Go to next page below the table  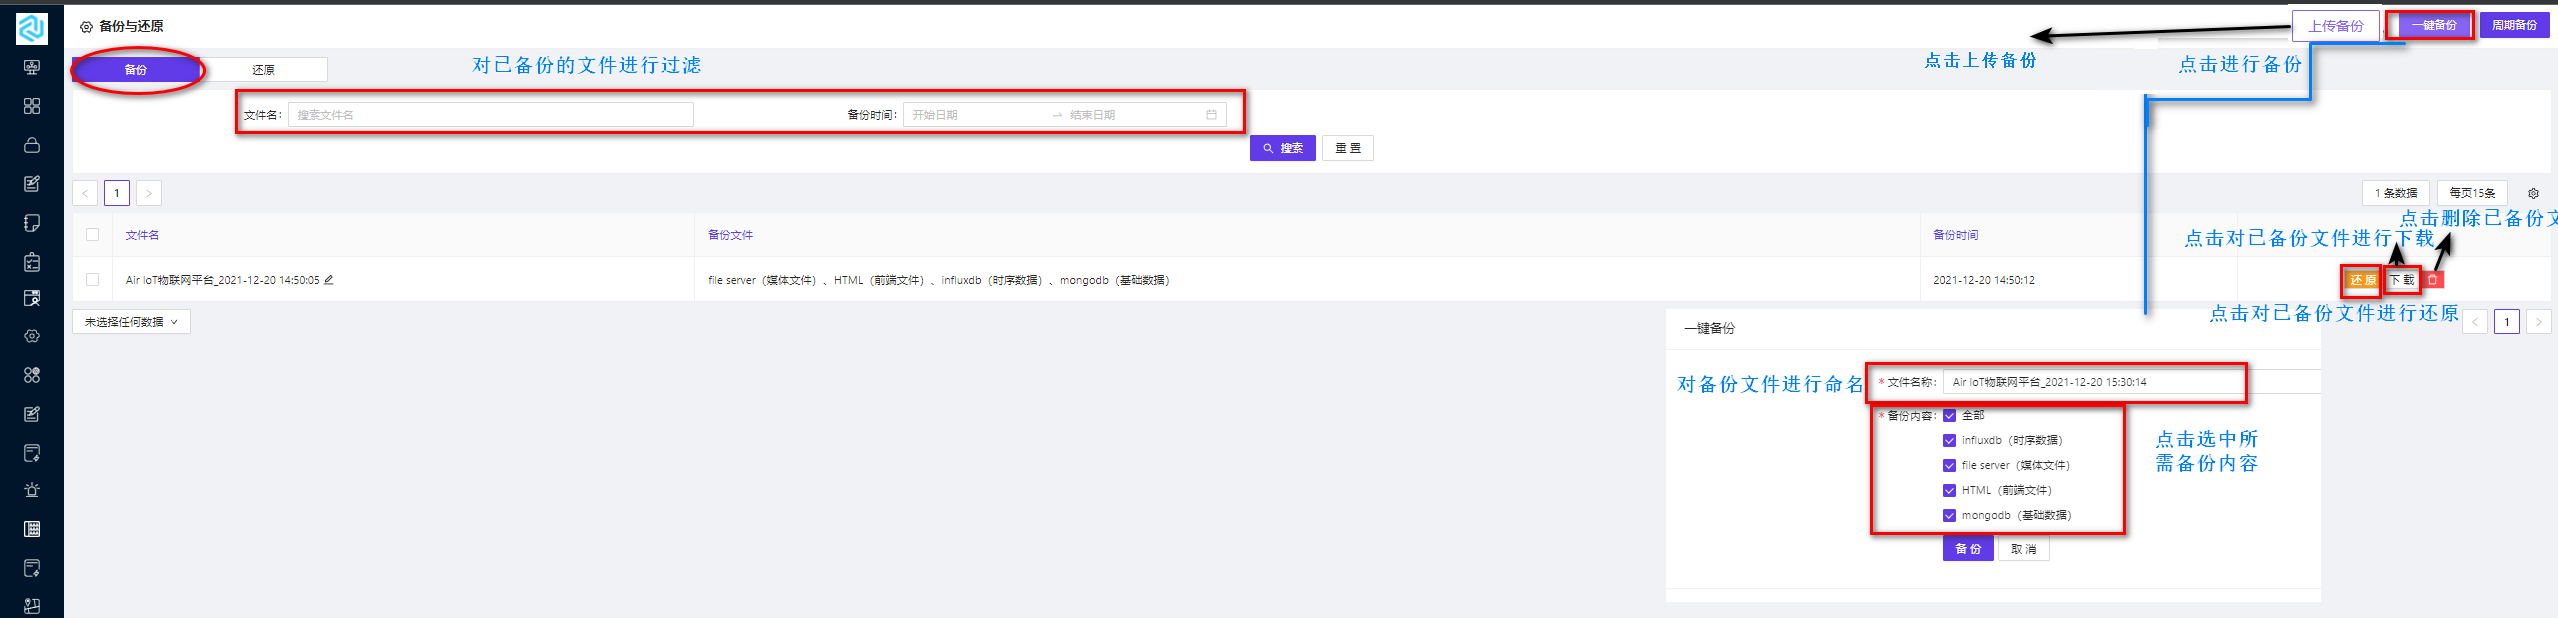tap(2539, 322)
